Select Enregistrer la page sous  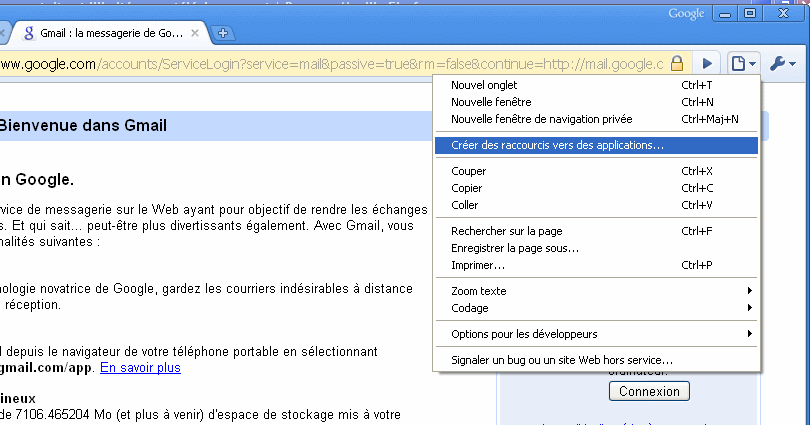tap(597, 248)
